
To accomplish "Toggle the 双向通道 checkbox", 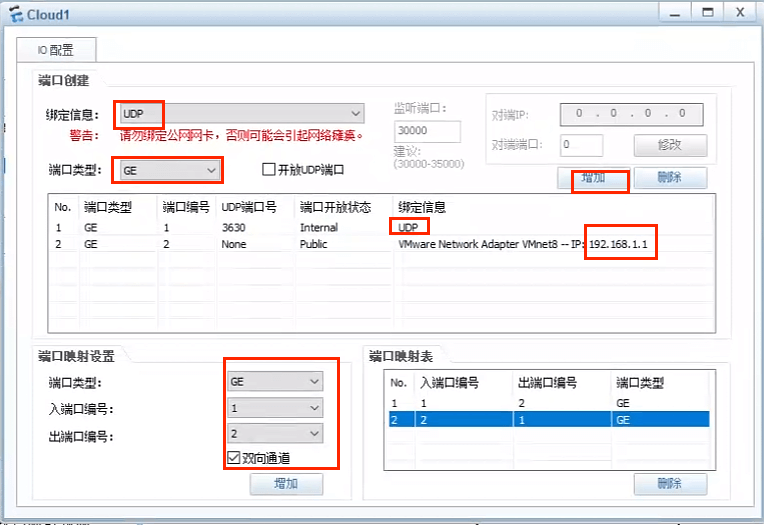I will pyautogui.click(x=234, y=457).
